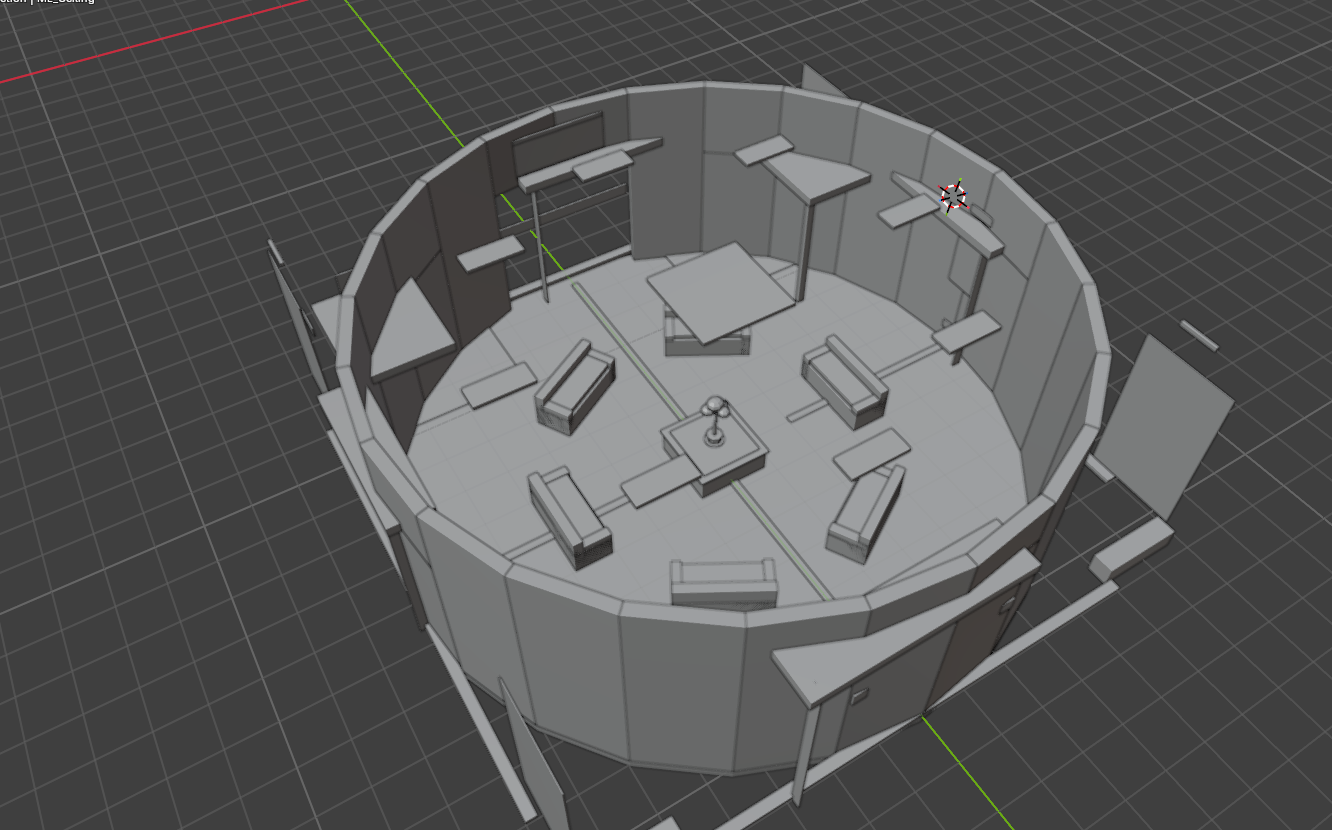The height and width of the screenshot is (830, 1332).
Task: Select the lamp on the center table
Action: 715,420
